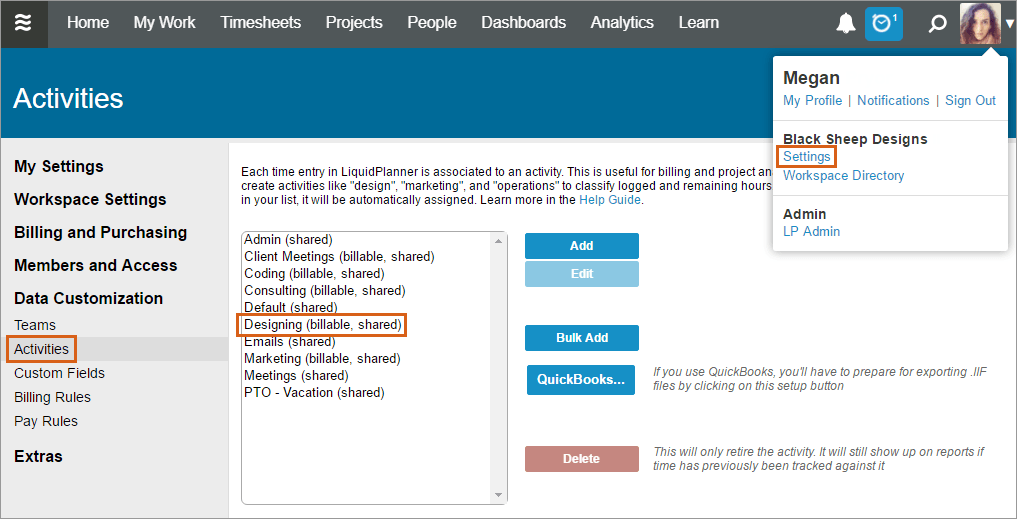
Task: Open the notifications bell icon
Action: pos(845,23)
